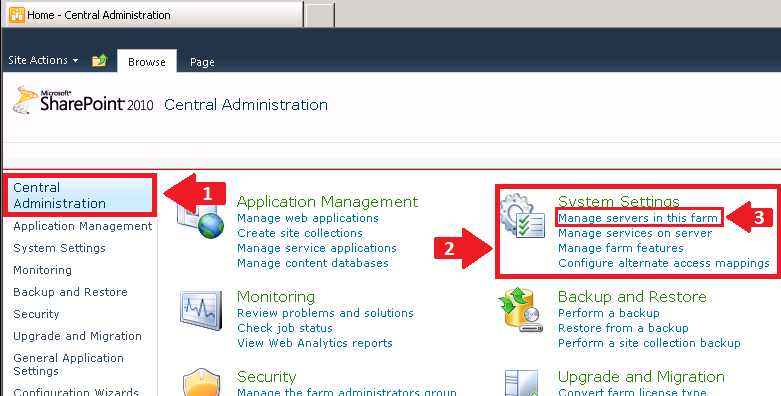Click Check job status link
781x396 pixels.
click(285, 328)
